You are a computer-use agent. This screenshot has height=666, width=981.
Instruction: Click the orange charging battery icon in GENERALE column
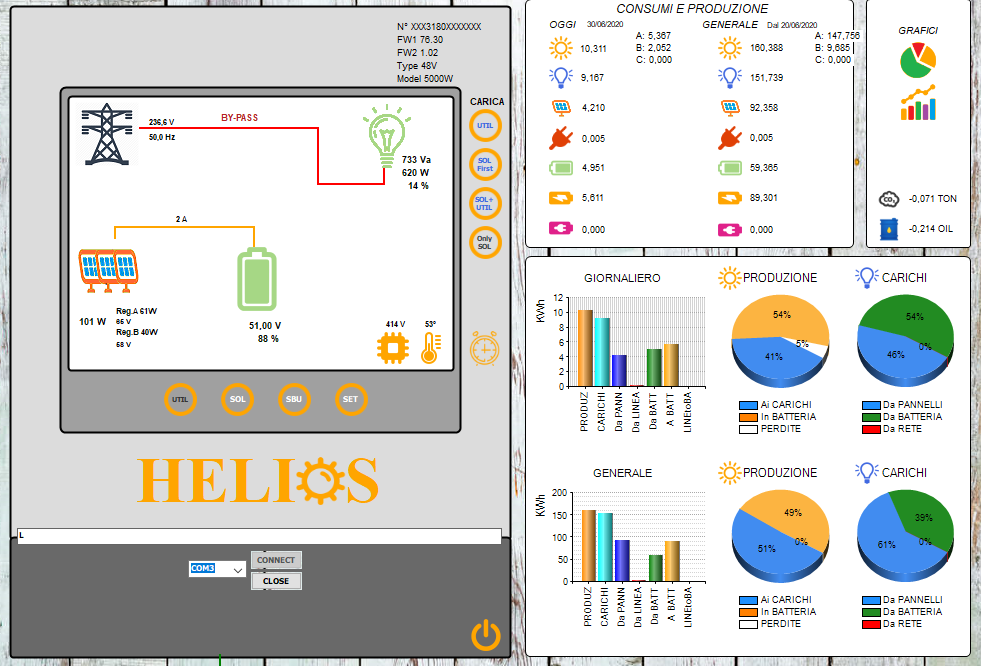pyautogui.click(x=729, y=198)
